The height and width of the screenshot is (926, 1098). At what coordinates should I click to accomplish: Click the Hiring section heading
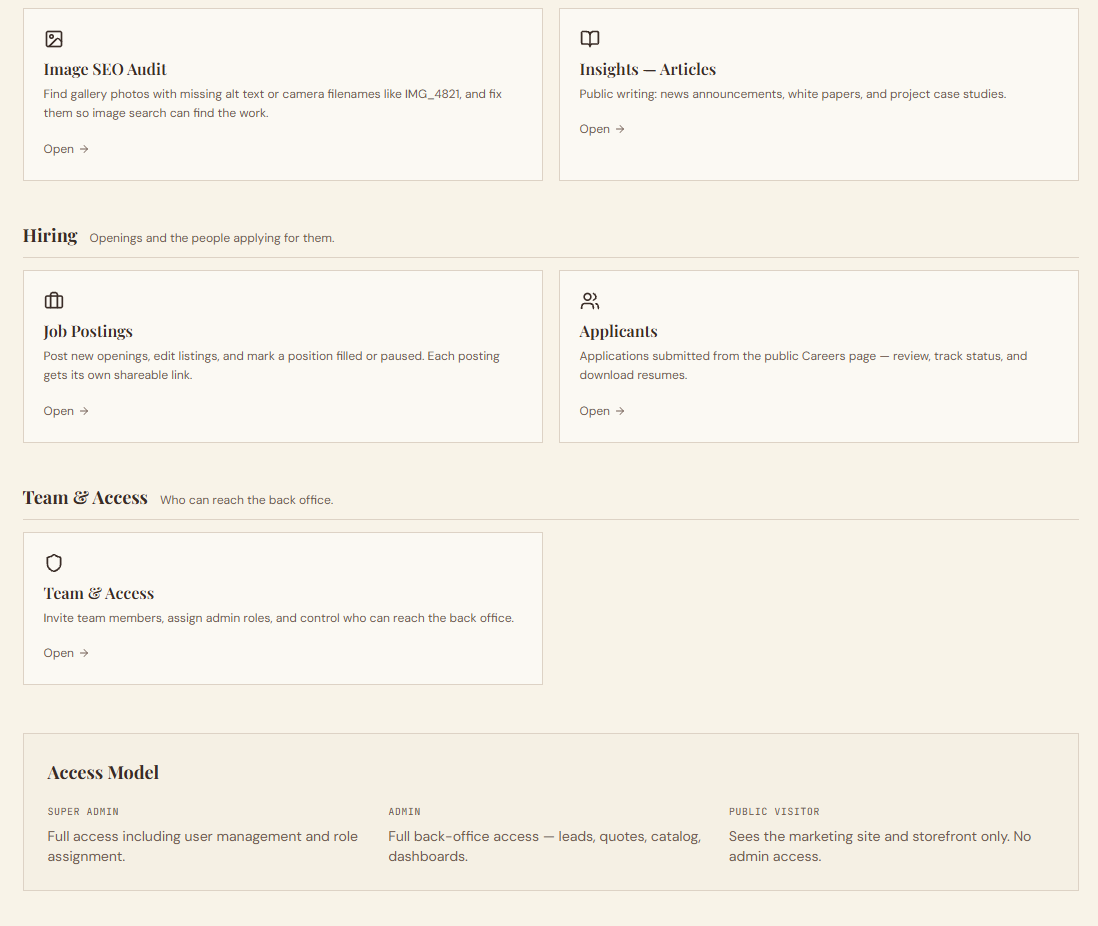point(50,236)
